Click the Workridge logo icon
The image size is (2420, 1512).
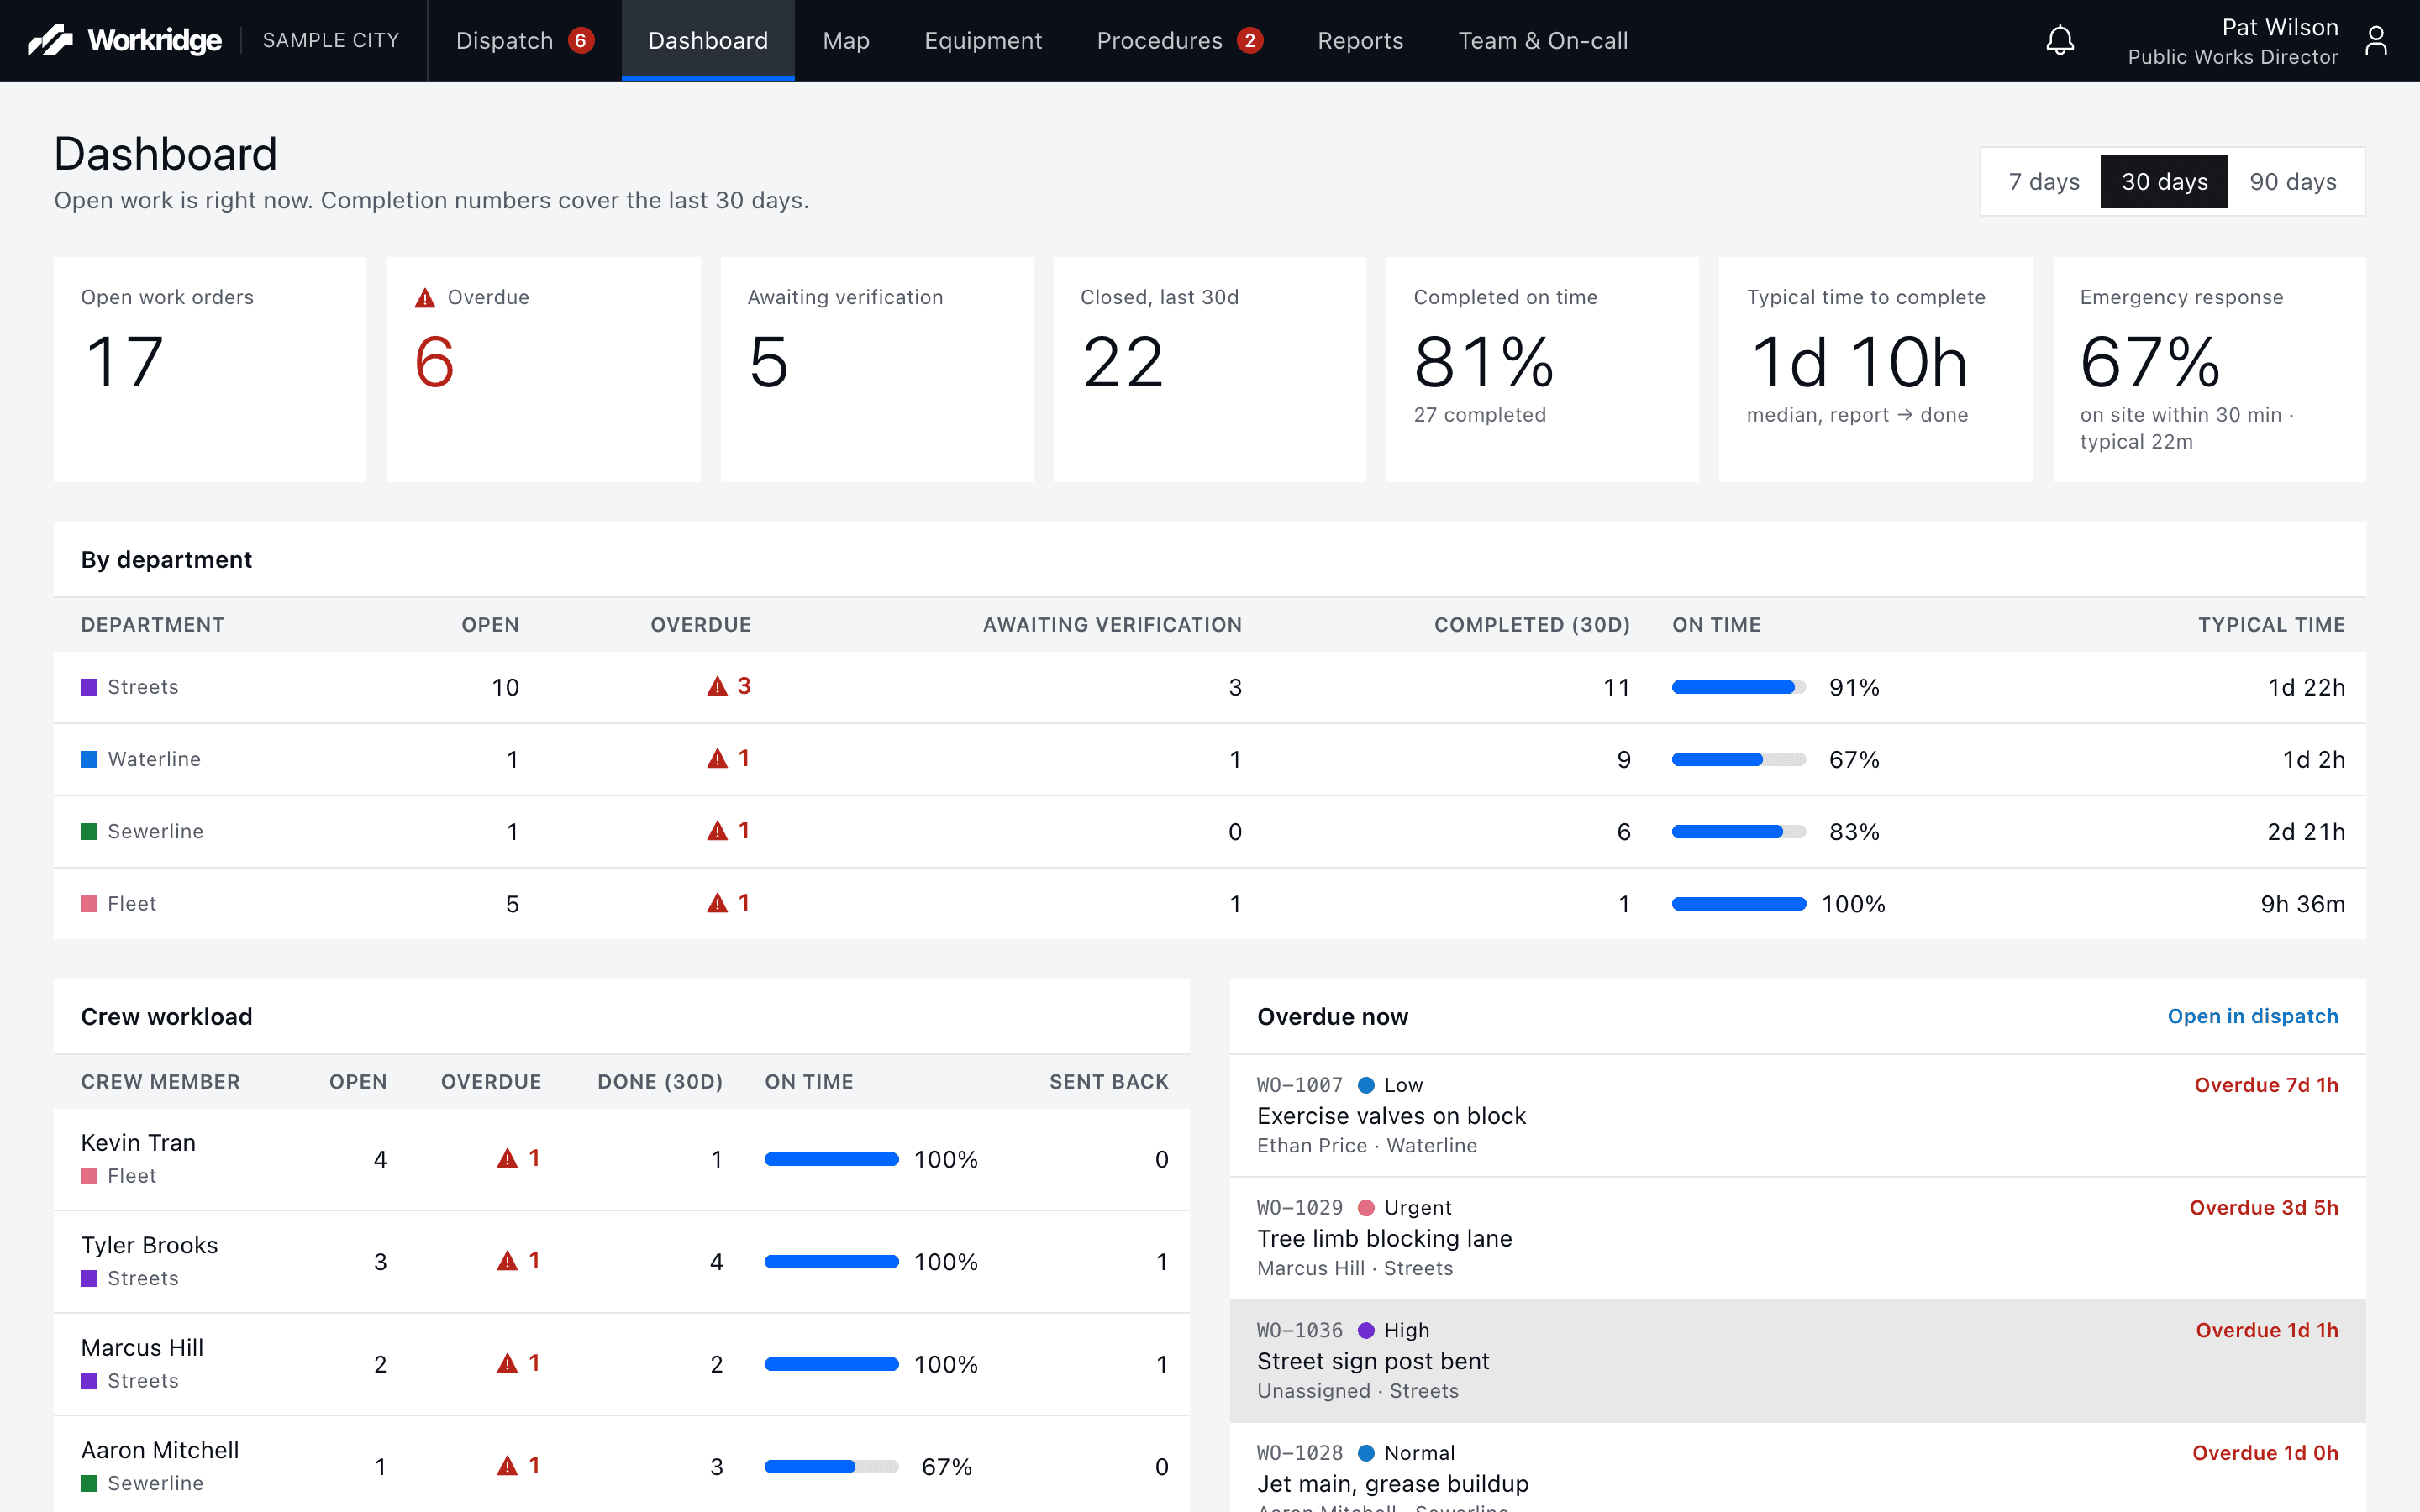pos(50,40)
